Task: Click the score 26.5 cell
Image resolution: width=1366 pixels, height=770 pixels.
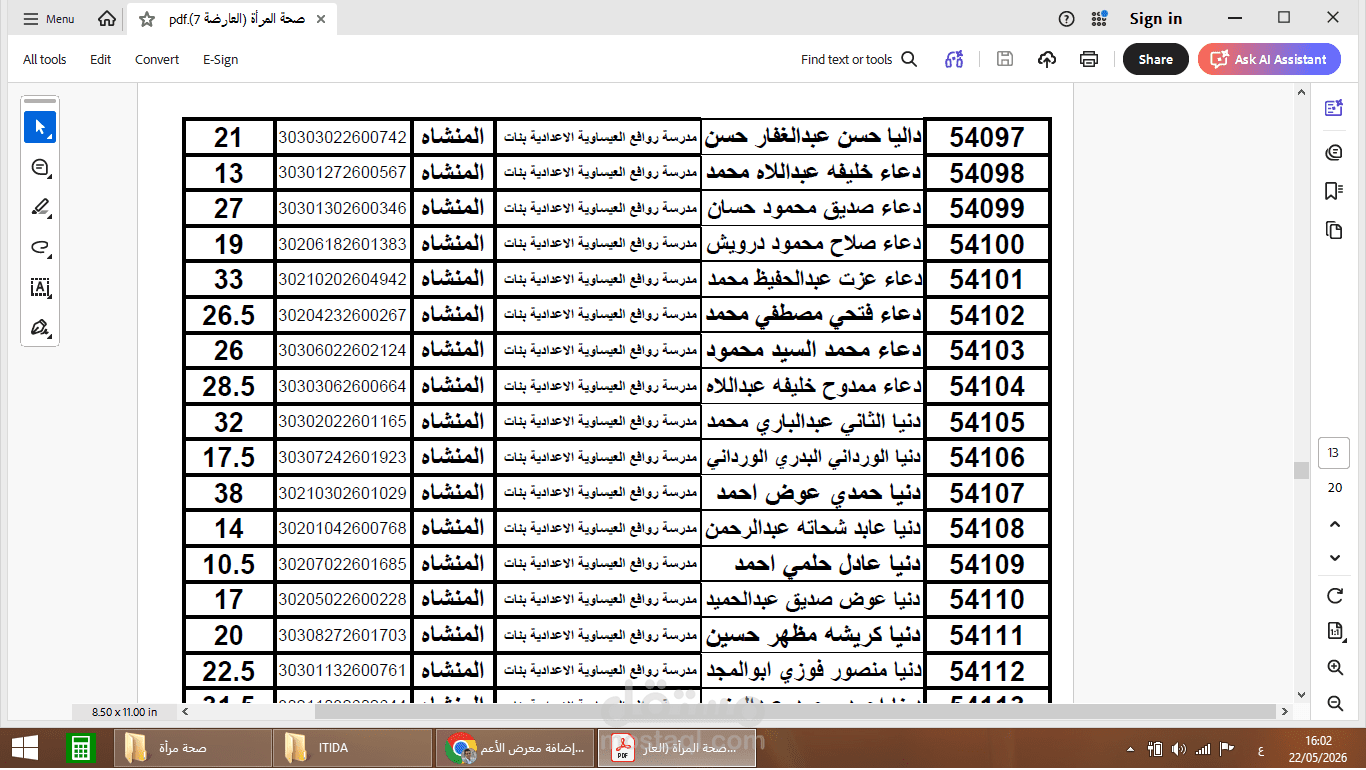Action: [229, 315]
